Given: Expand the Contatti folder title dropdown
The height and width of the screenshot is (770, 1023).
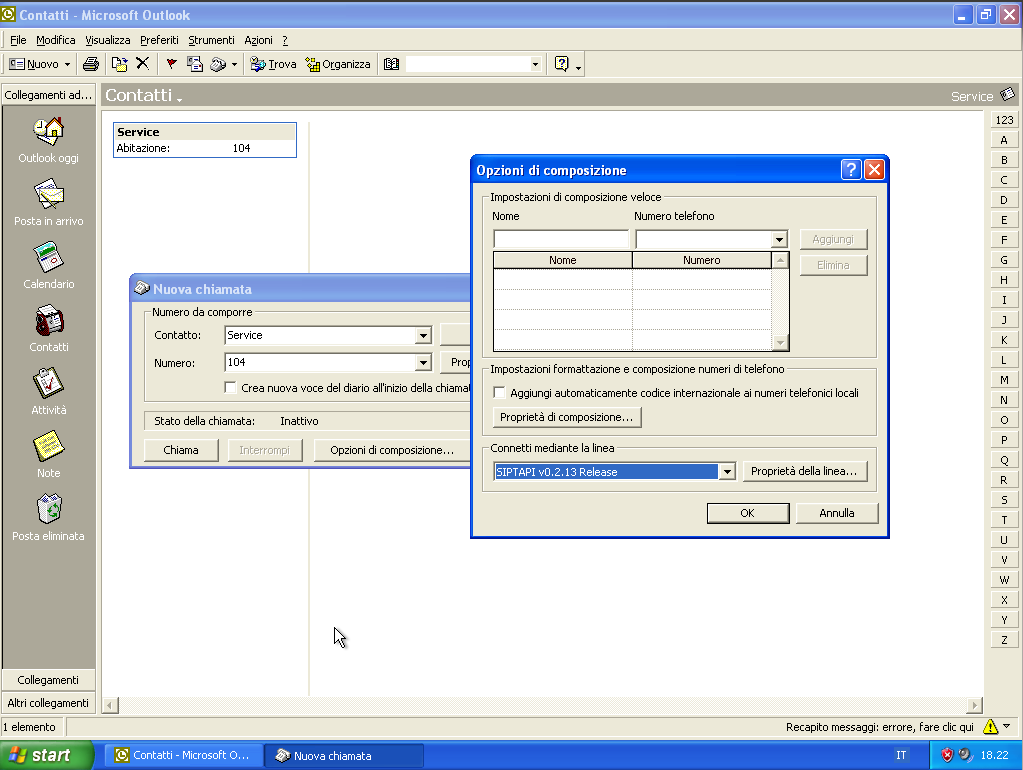Looking at the screenshot, I should point(179,99).
